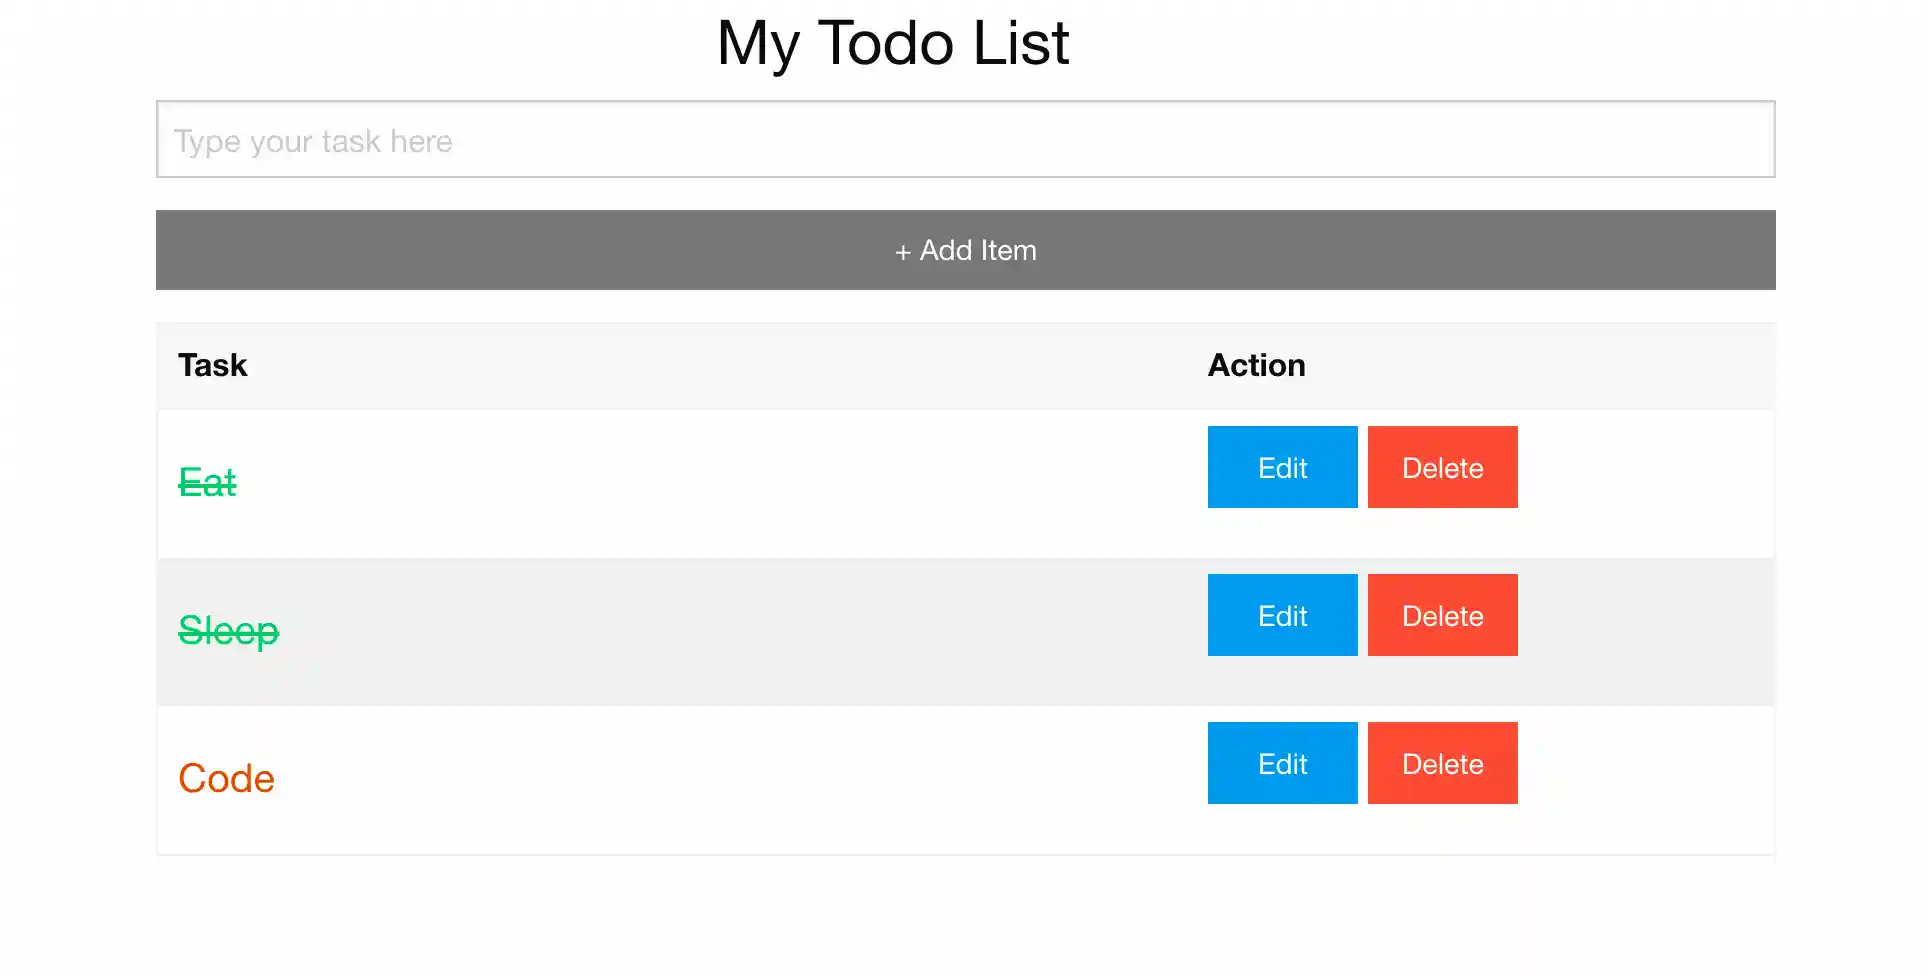Delete the Eat task

(x=1442, y=468)
